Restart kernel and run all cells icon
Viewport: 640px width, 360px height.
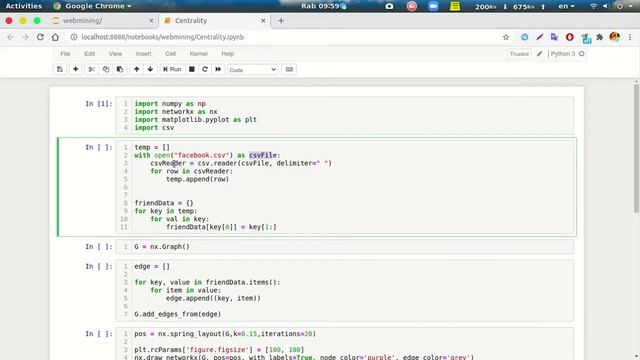(x=218, y=69)
